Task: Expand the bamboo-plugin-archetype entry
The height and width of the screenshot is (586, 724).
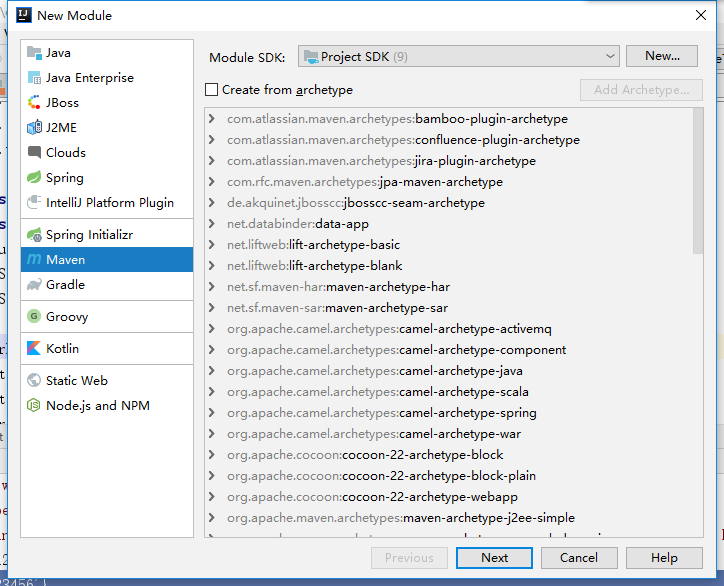Action: [212, 119]
